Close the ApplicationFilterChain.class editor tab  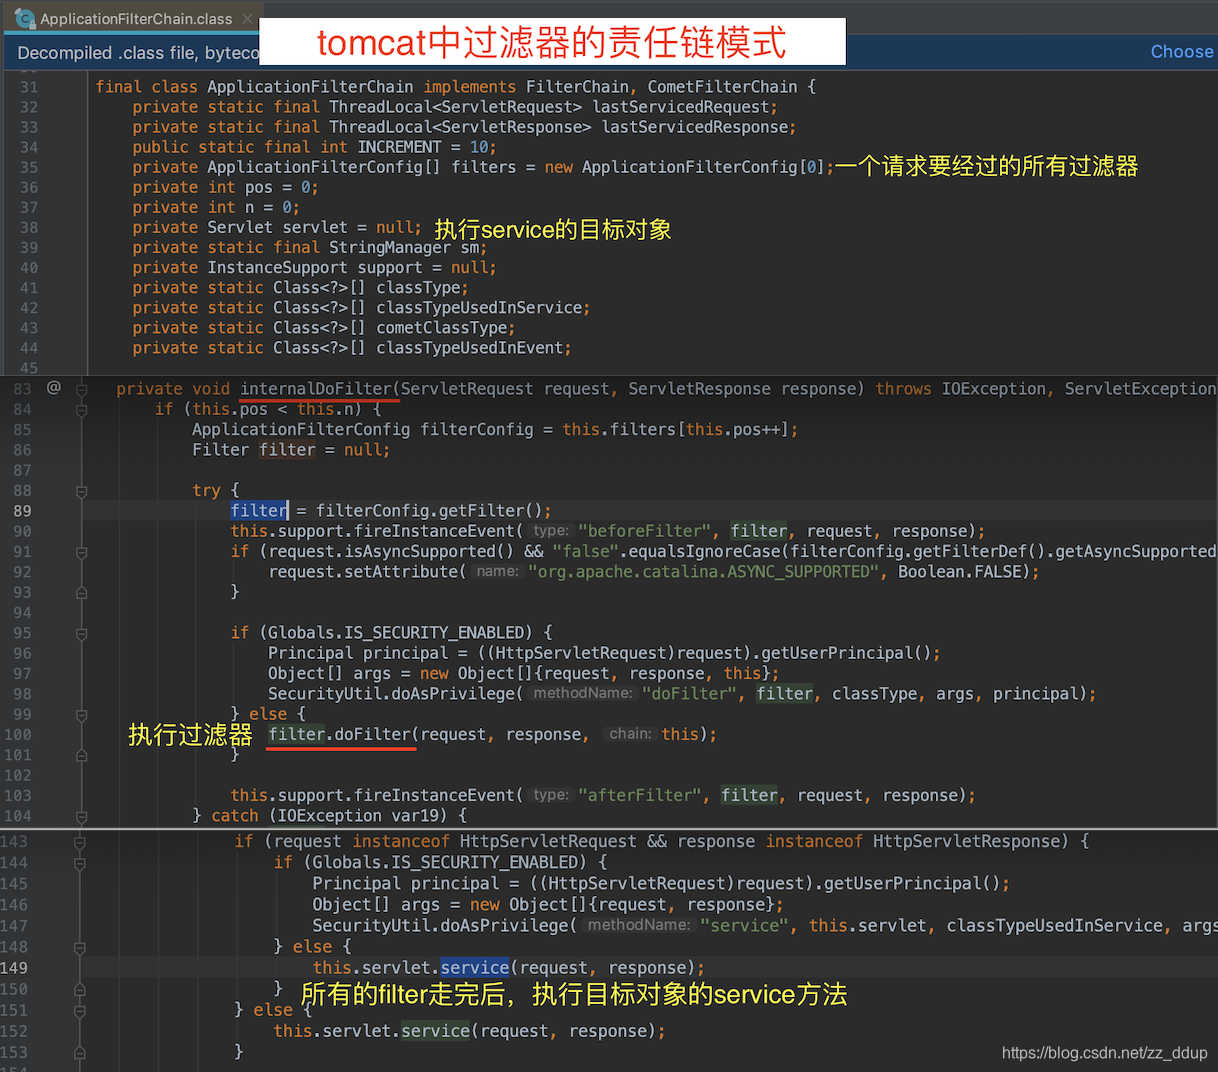[x=249, y=18]
